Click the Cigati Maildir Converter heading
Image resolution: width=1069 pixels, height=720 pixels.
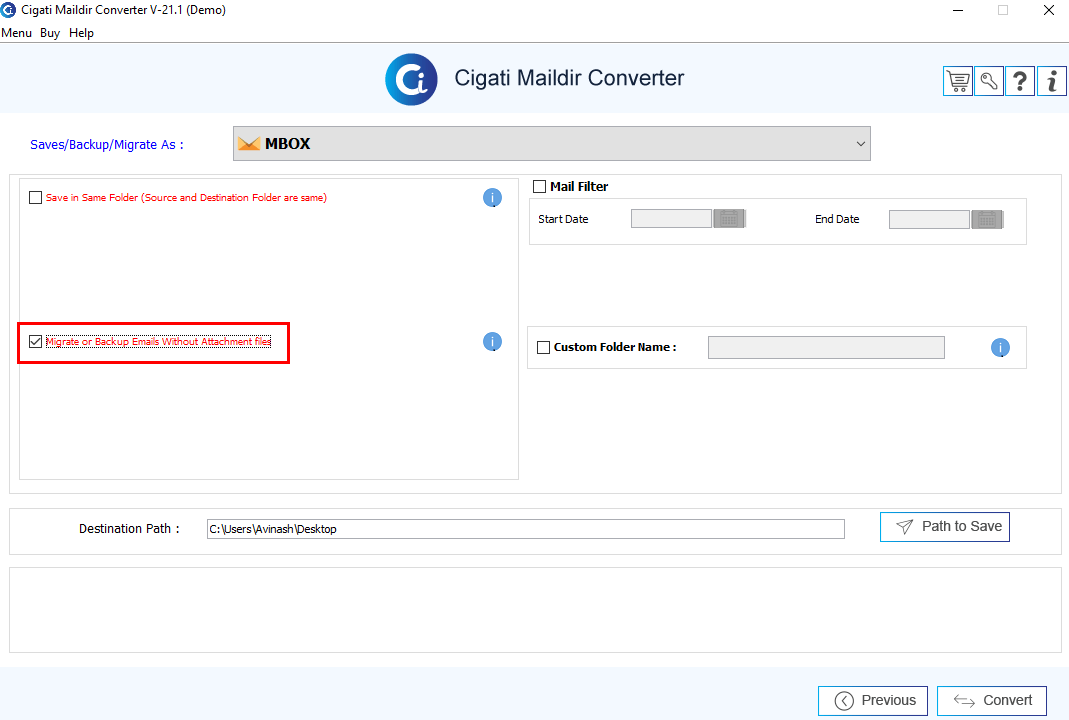pyautogui.click(x=569, y=78)
